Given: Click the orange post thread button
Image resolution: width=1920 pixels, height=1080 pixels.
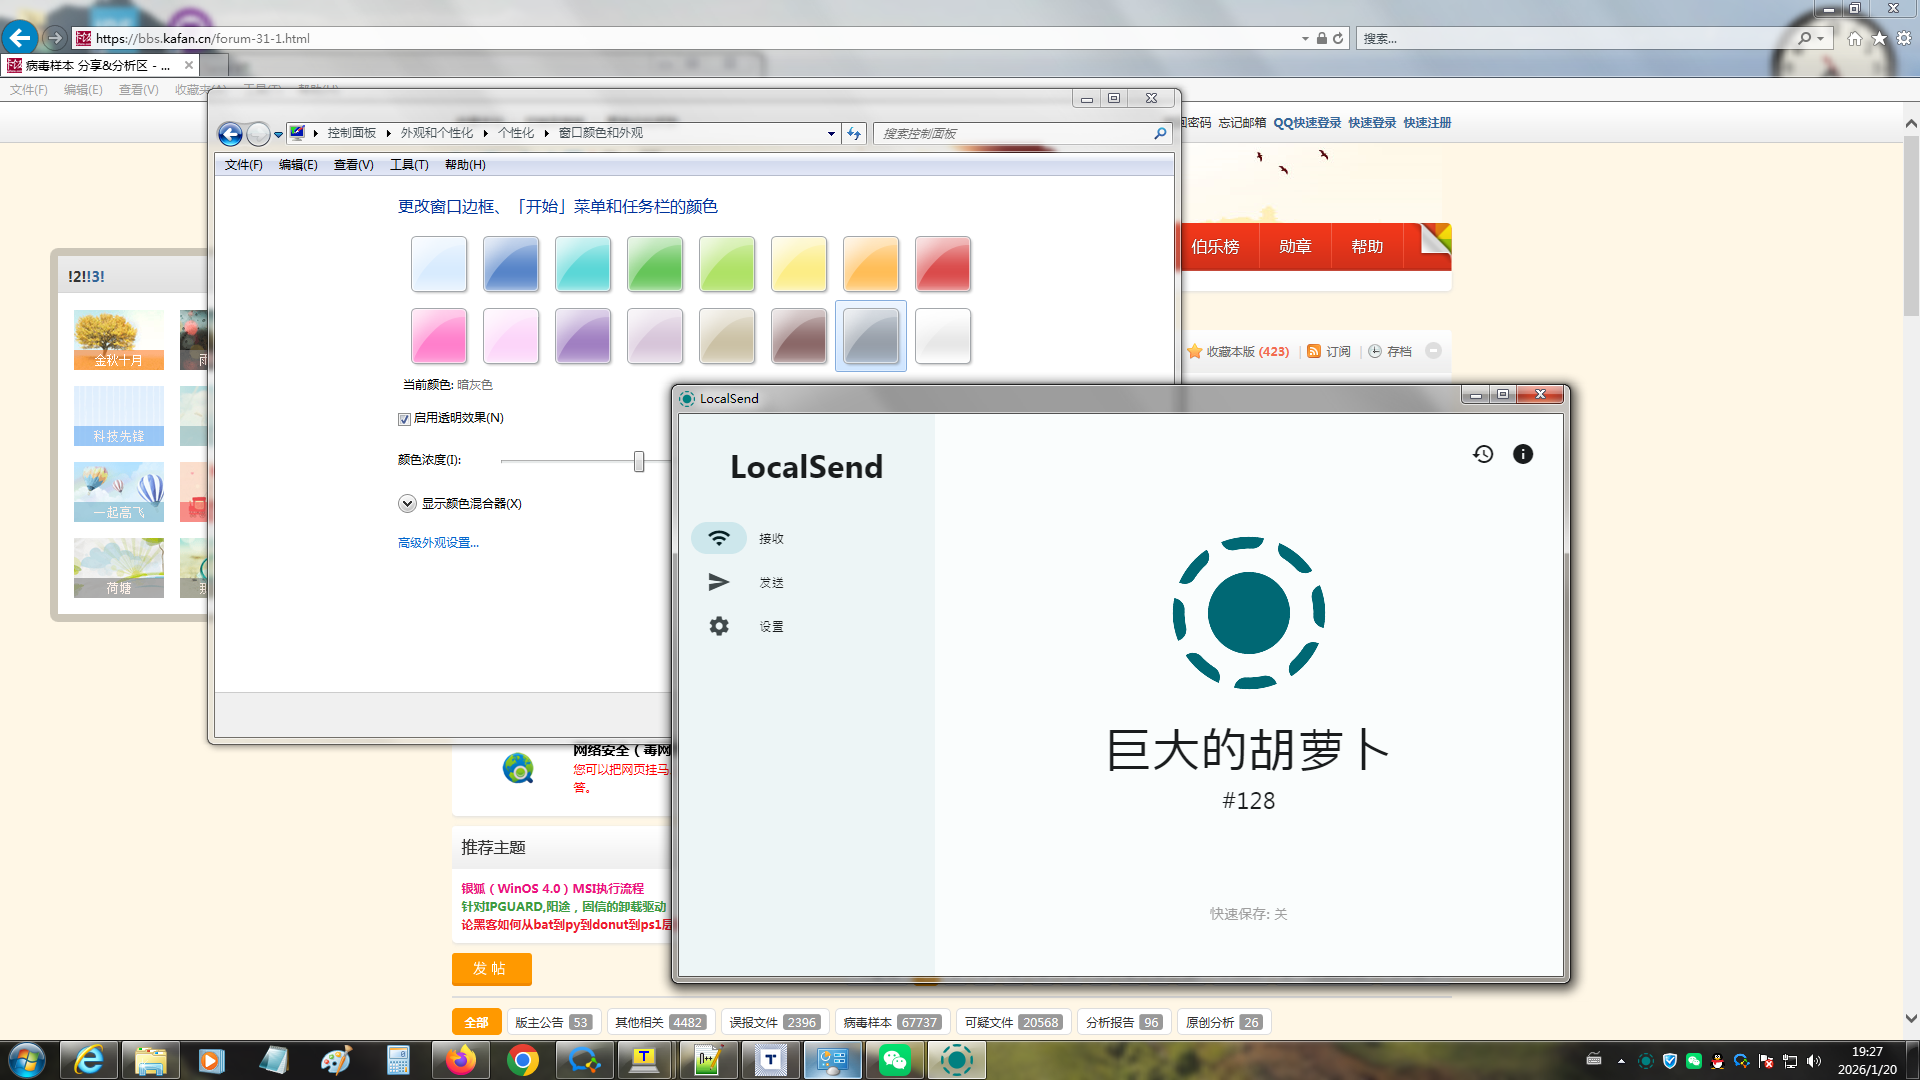Looking at the screenshot, I should coord(491,968).
